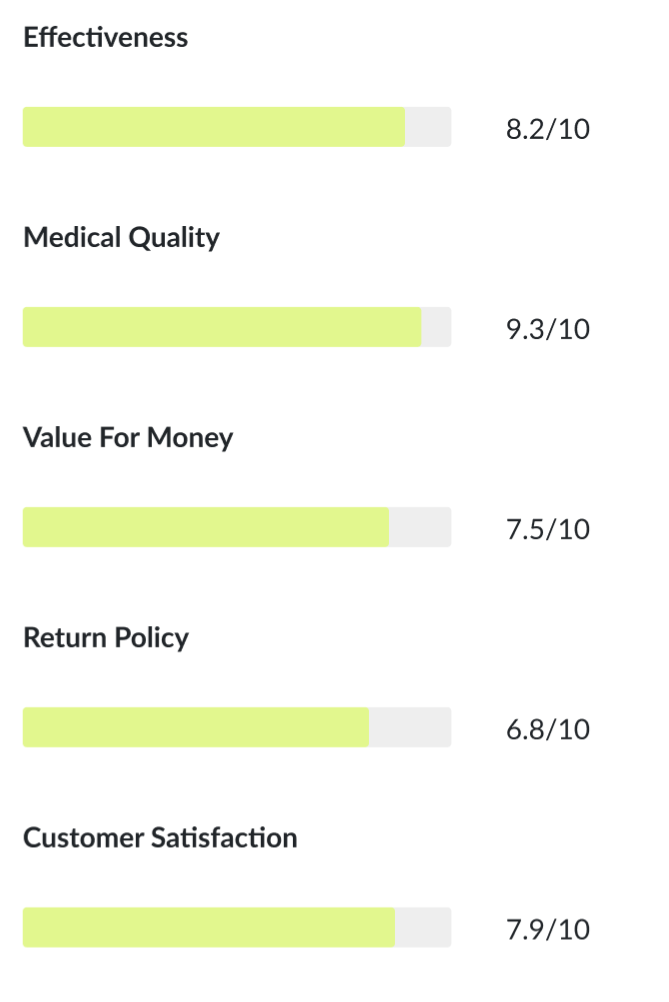This screenshot has height=1002, width=669.
Task: Click the Effectiveness heading
Action: tap(105, 38)
